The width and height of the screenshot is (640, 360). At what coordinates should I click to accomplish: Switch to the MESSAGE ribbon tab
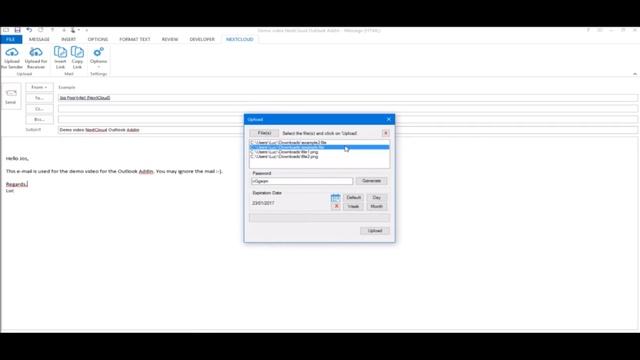[x=39, y=39]
